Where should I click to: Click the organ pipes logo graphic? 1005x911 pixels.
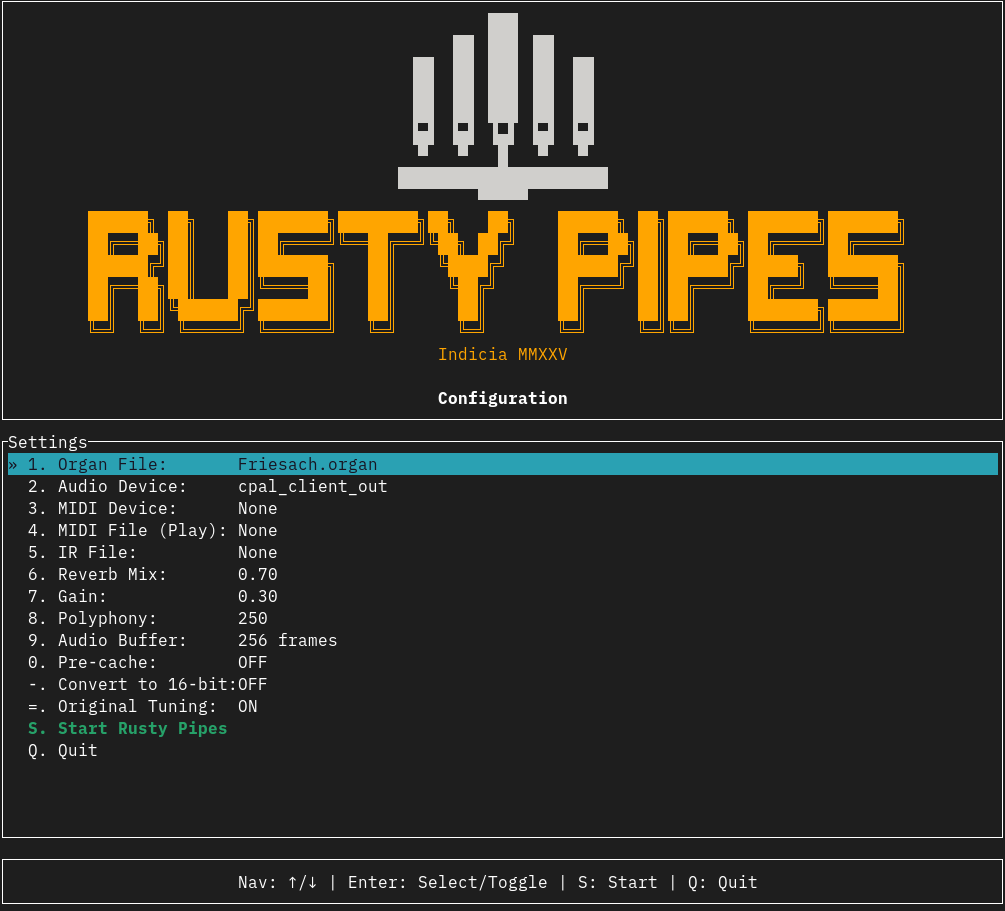pos(502,105)
